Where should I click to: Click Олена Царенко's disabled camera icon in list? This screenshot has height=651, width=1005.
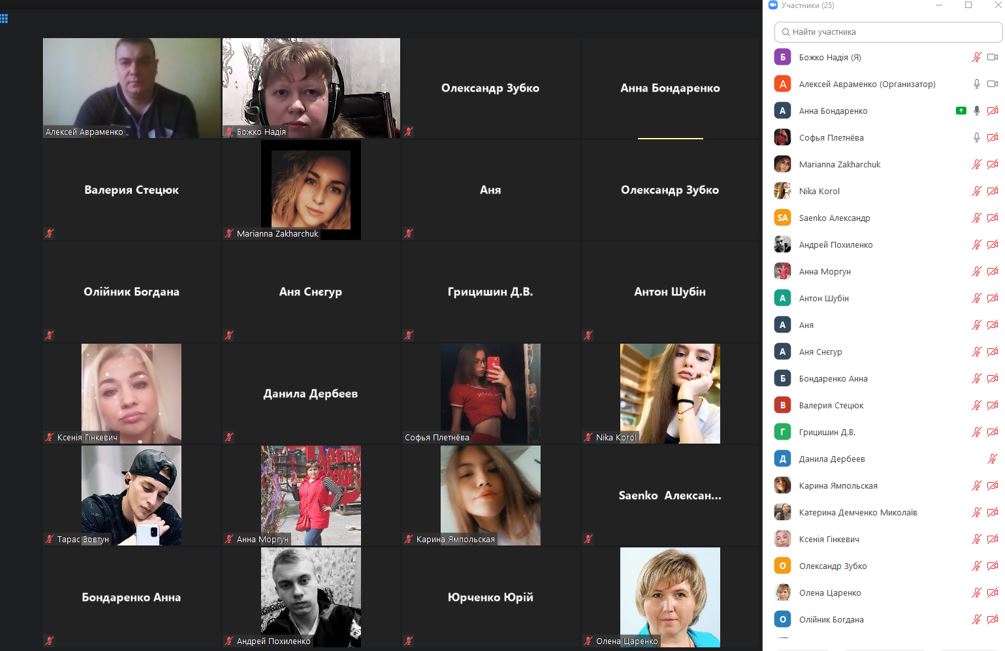click(993, 593)
